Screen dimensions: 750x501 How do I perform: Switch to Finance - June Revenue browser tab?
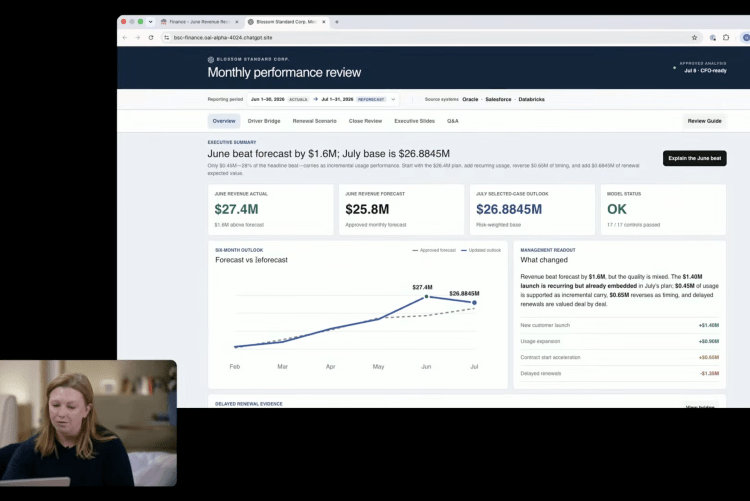(200, 22)
